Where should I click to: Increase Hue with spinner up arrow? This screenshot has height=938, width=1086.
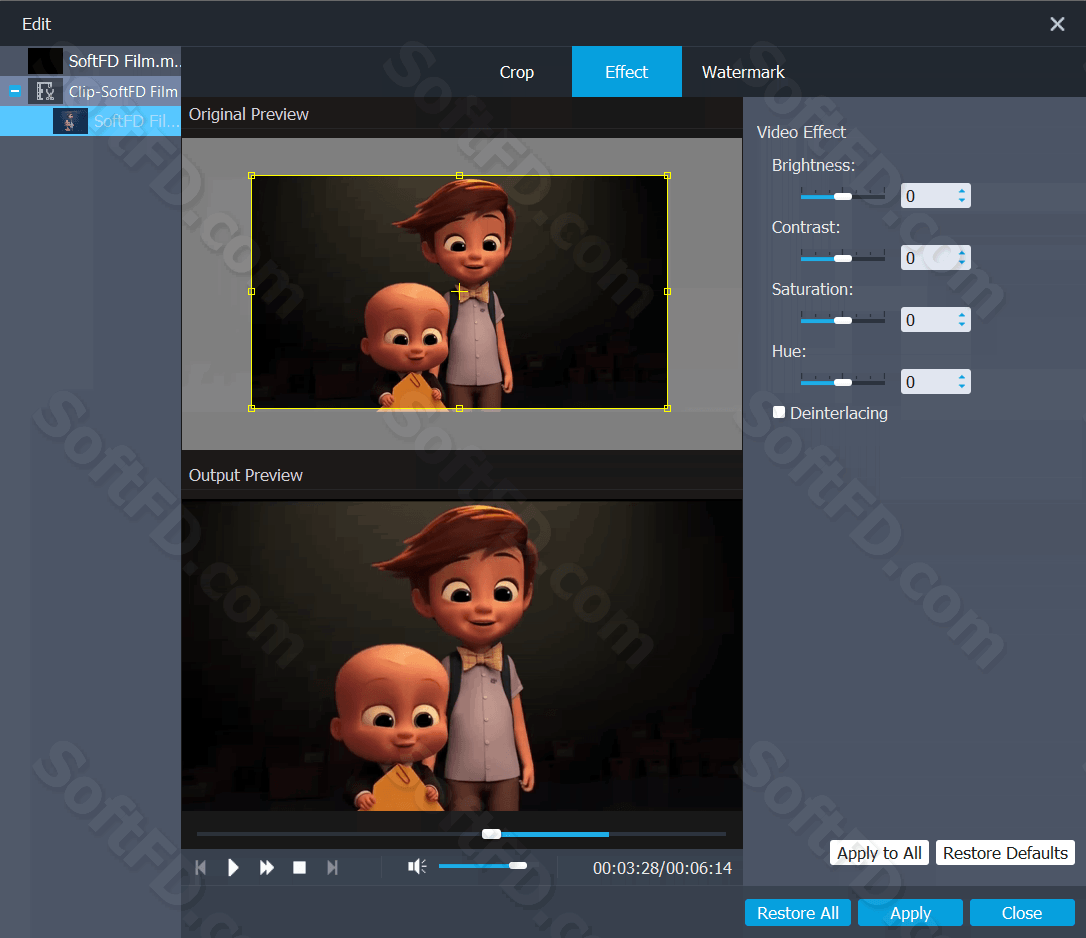click(962, 376)
